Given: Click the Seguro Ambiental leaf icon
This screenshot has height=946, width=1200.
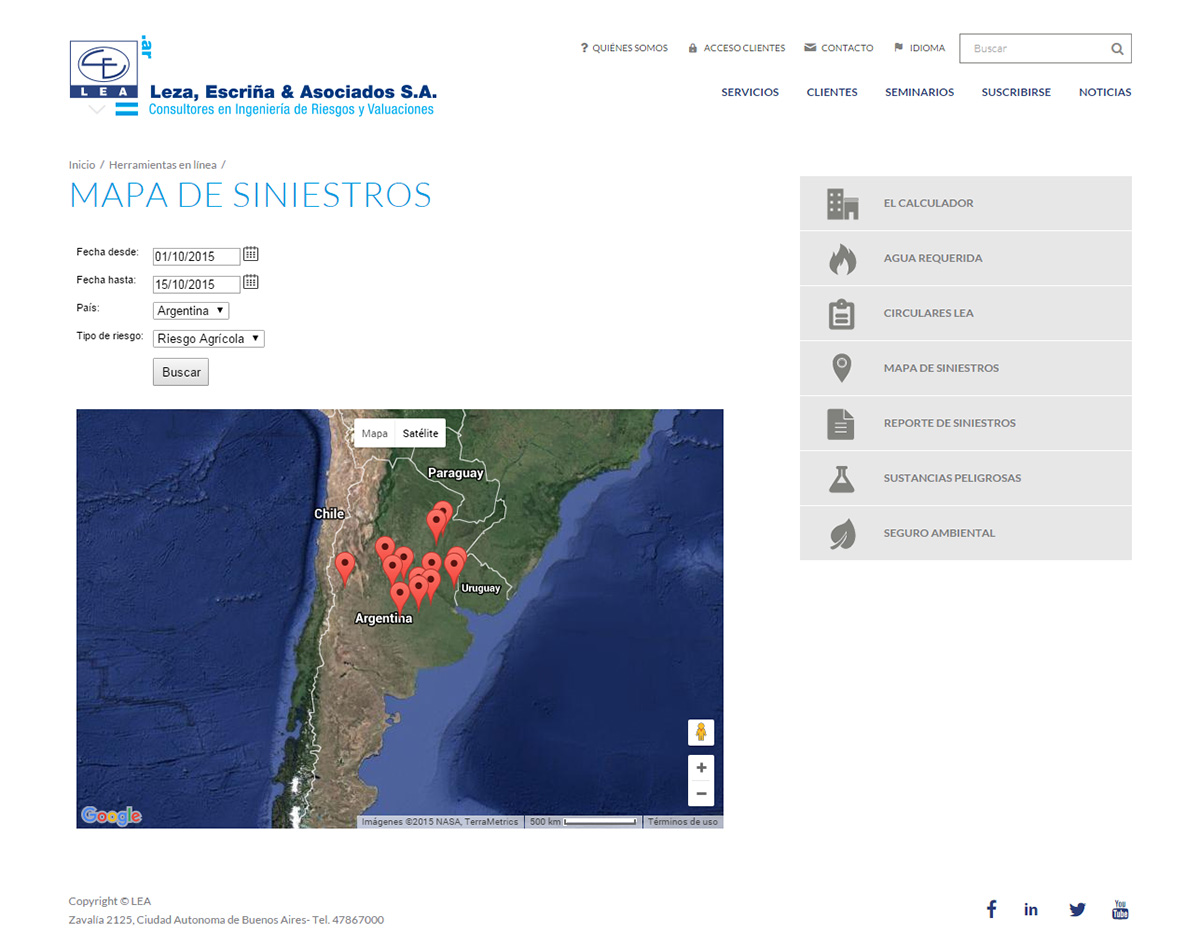Looking at the screenshot, I should pyautogui.click(x=842, y=533).
